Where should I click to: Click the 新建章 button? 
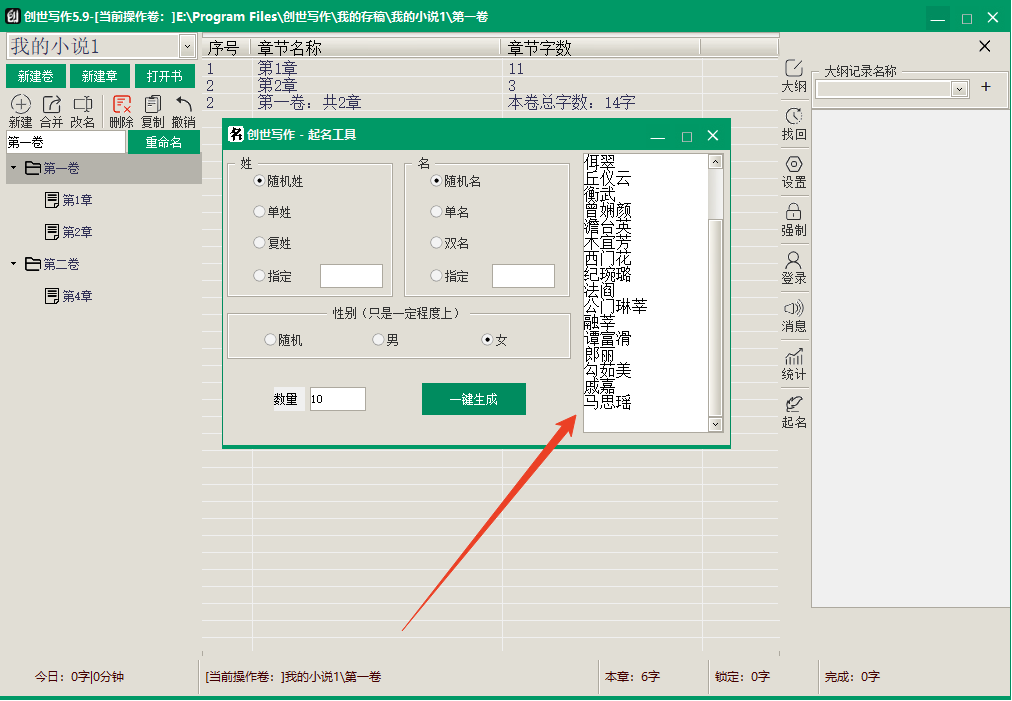tap(99, 77)
